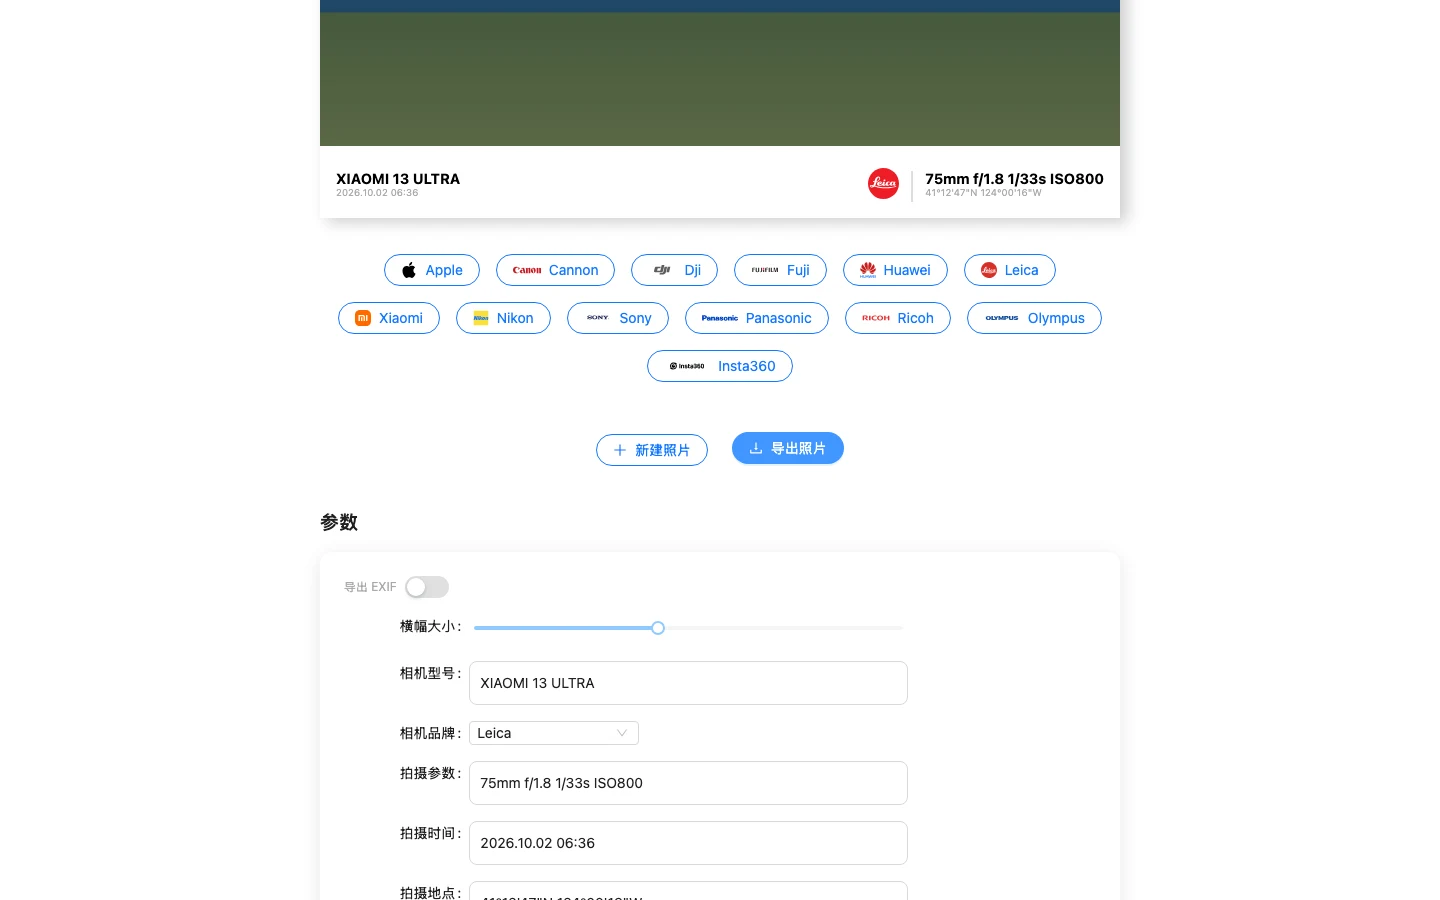Click the 参数 section heading

[x=339, y=522]
